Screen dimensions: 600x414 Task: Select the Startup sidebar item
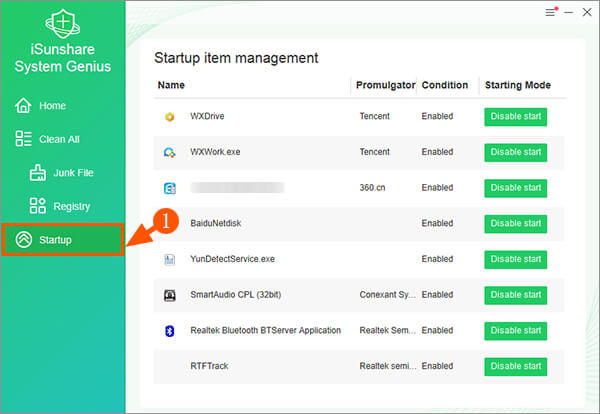point(62,240)
